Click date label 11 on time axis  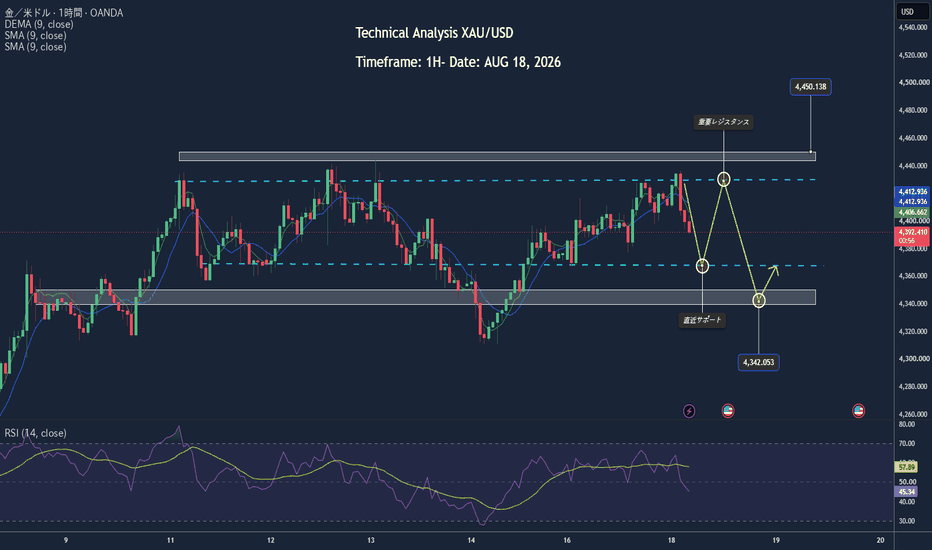[171, 540]
